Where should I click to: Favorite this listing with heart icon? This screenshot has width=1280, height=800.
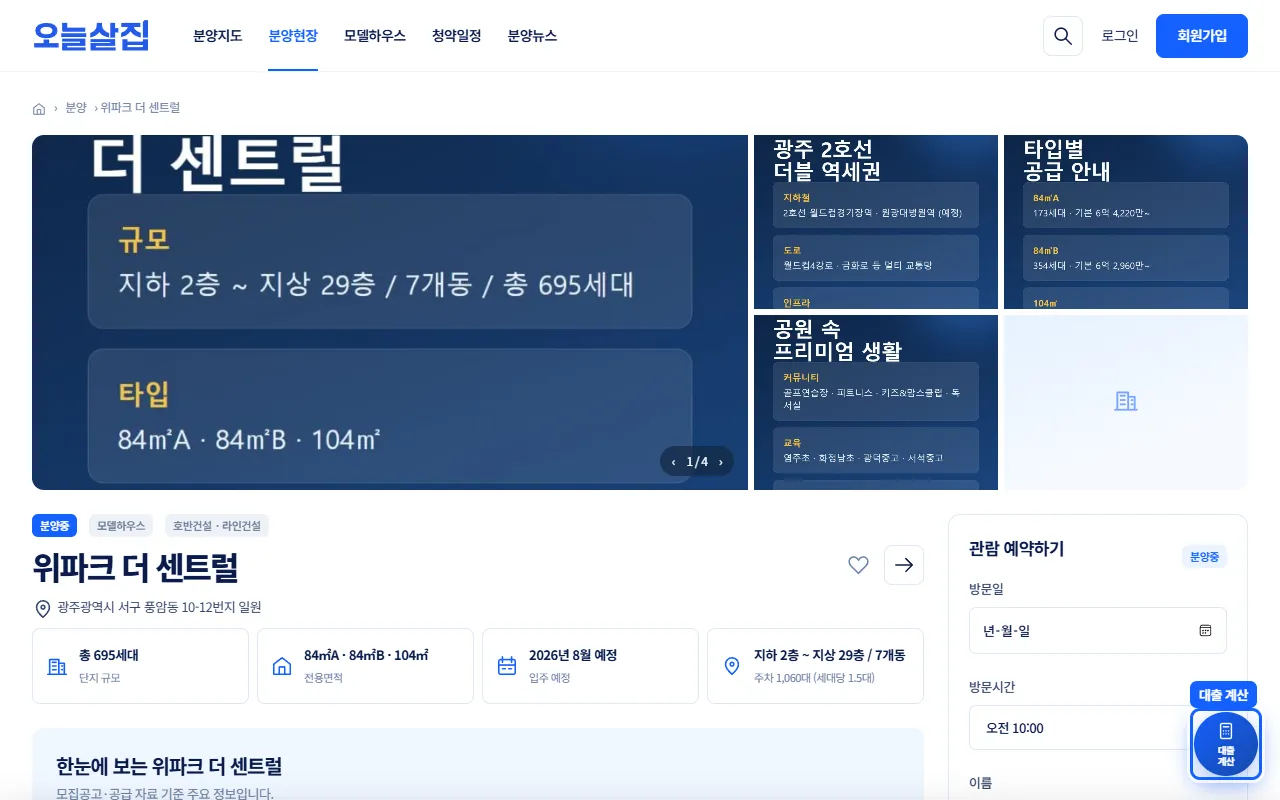(x=858, y=565)
